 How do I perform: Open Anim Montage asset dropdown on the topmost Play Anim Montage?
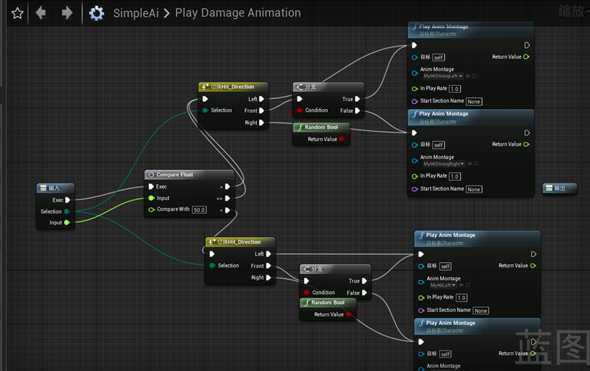443,76
